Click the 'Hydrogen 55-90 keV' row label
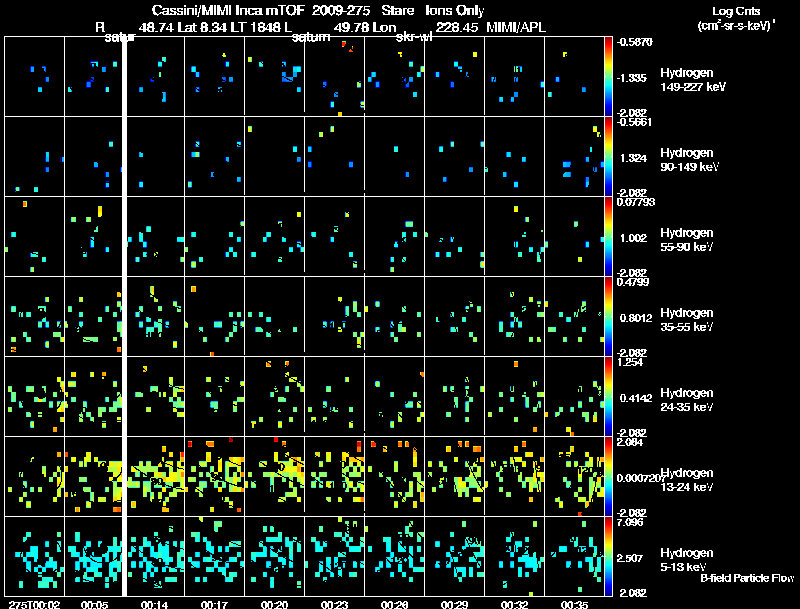Screen dimensions: 800x609 pos(687,240)
